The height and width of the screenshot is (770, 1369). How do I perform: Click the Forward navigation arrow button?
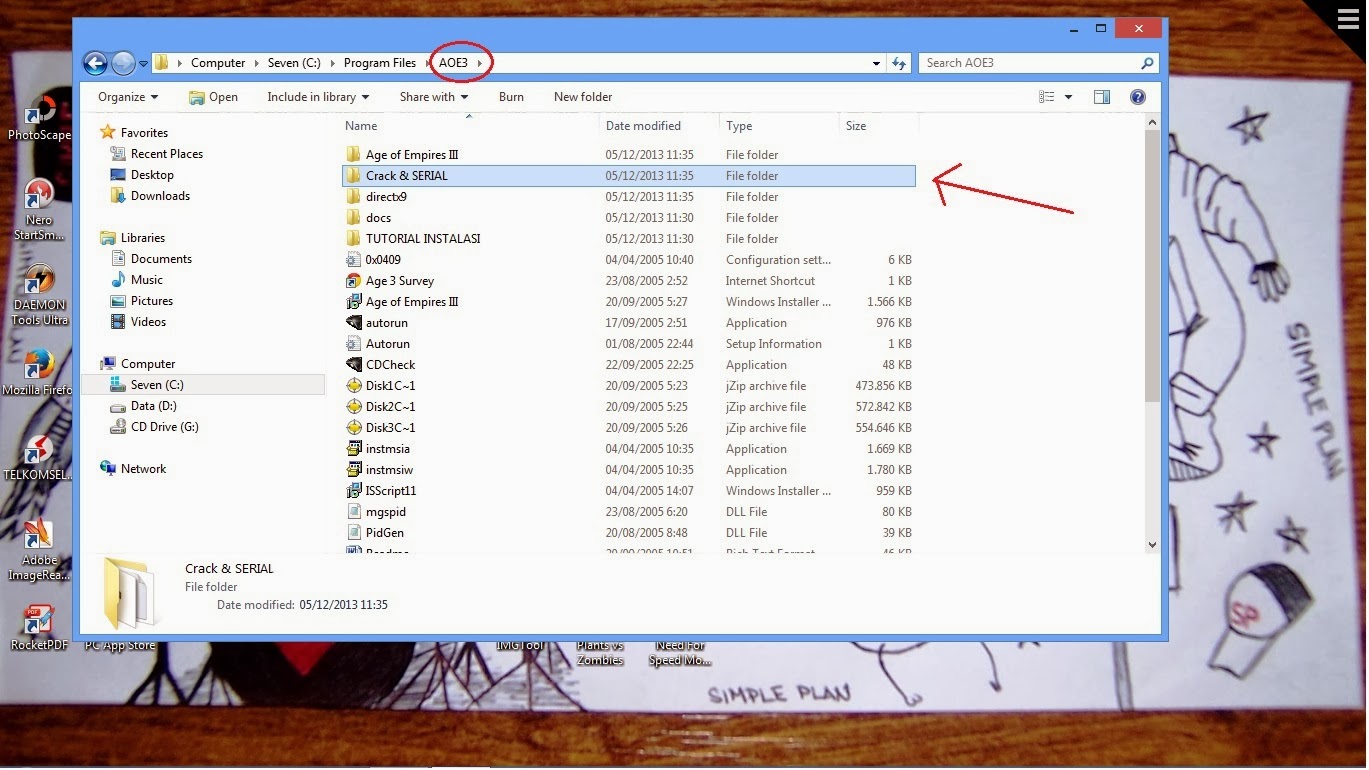click(123, 63)
